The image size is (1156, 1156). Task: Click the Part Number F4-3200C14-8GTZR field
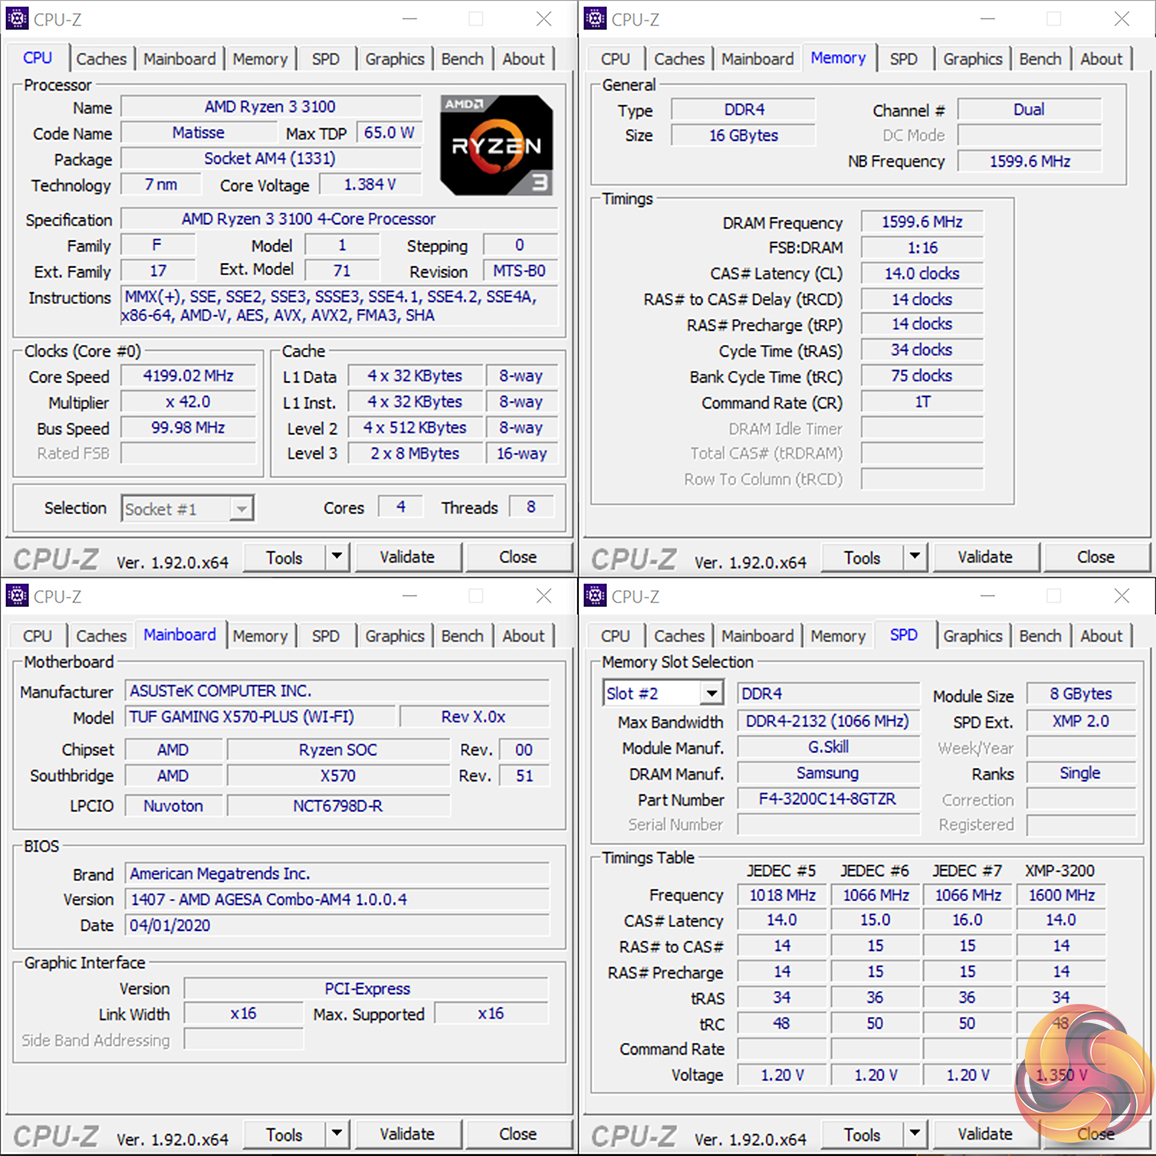click(x=829, y=799)
